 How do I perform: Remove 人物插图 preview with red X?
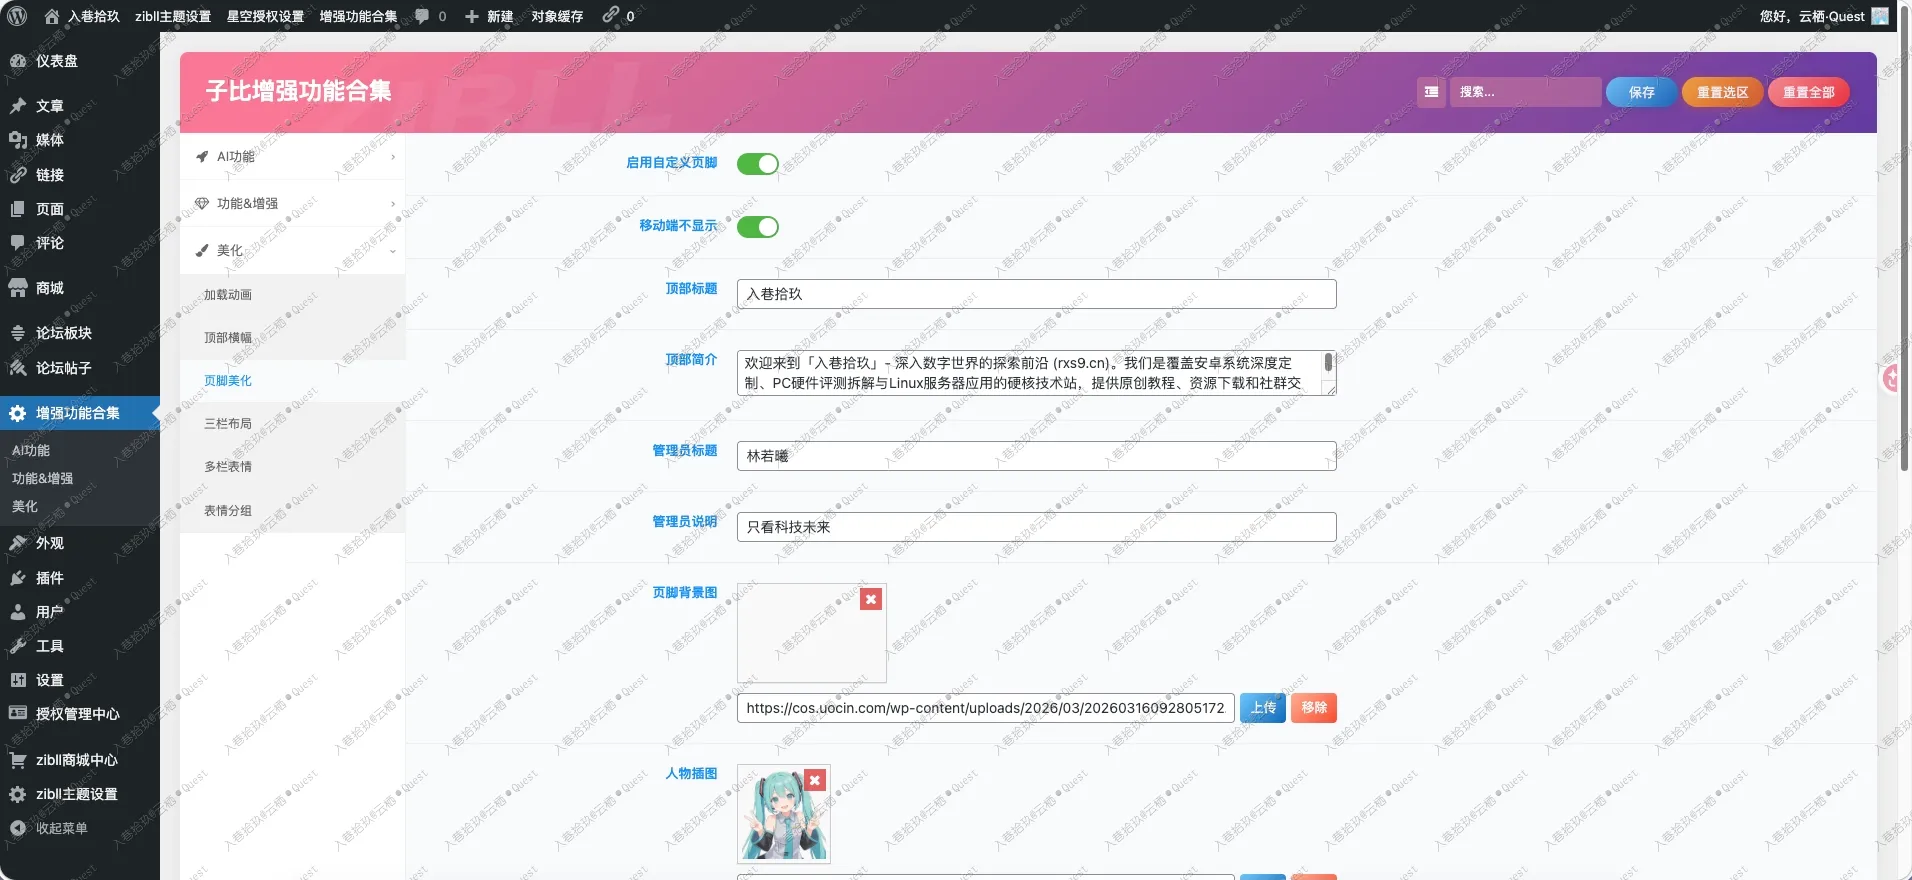coord(815,780)
